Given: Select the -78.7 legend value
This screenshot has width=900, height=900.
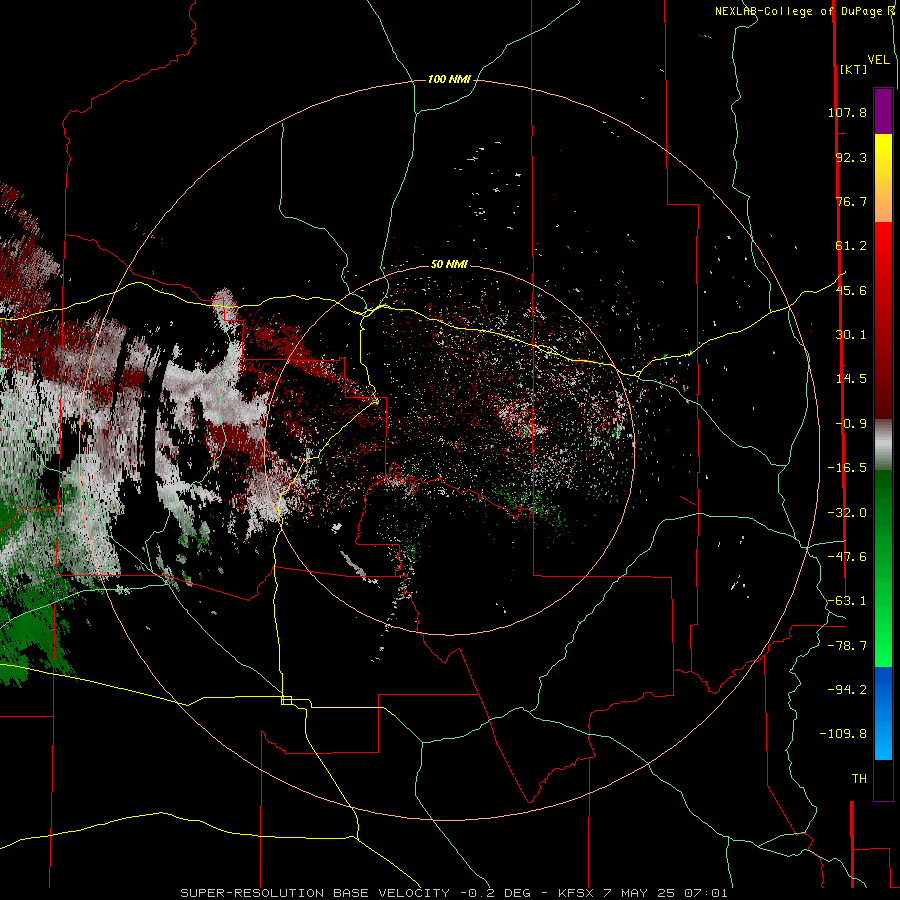Looking at the screenshot, I should (x=847, y=646).
